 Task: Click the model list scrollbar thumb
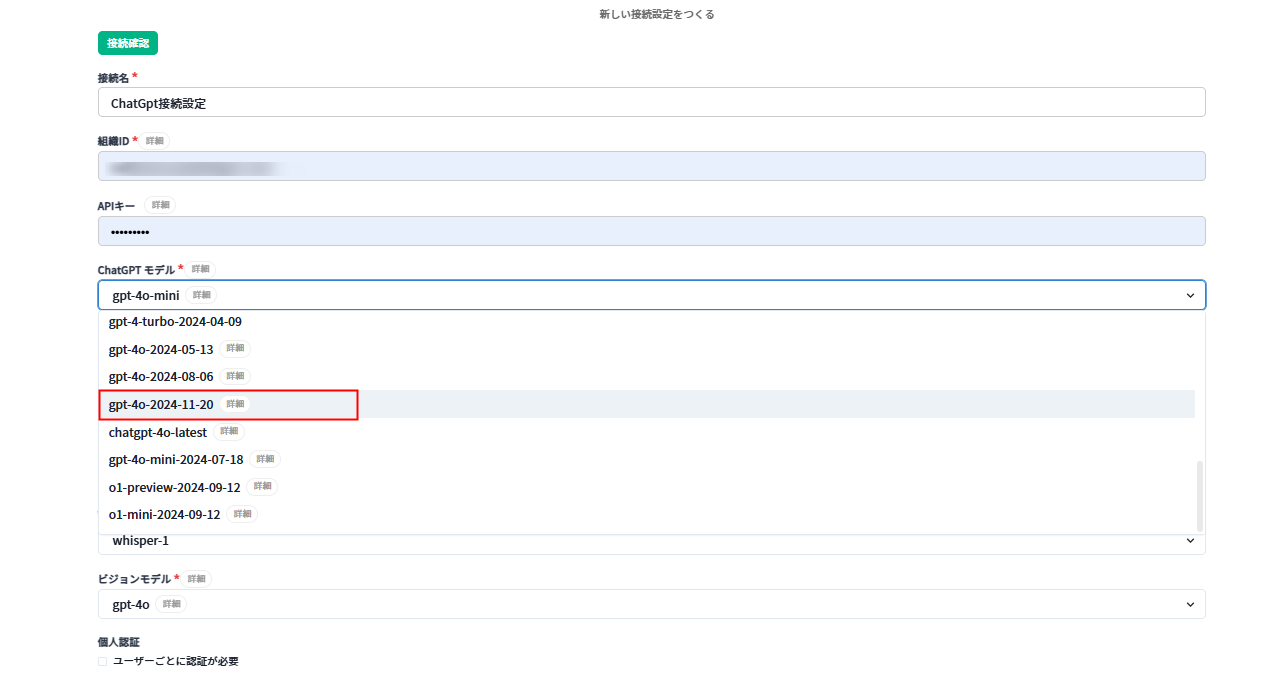point(1200,496)
